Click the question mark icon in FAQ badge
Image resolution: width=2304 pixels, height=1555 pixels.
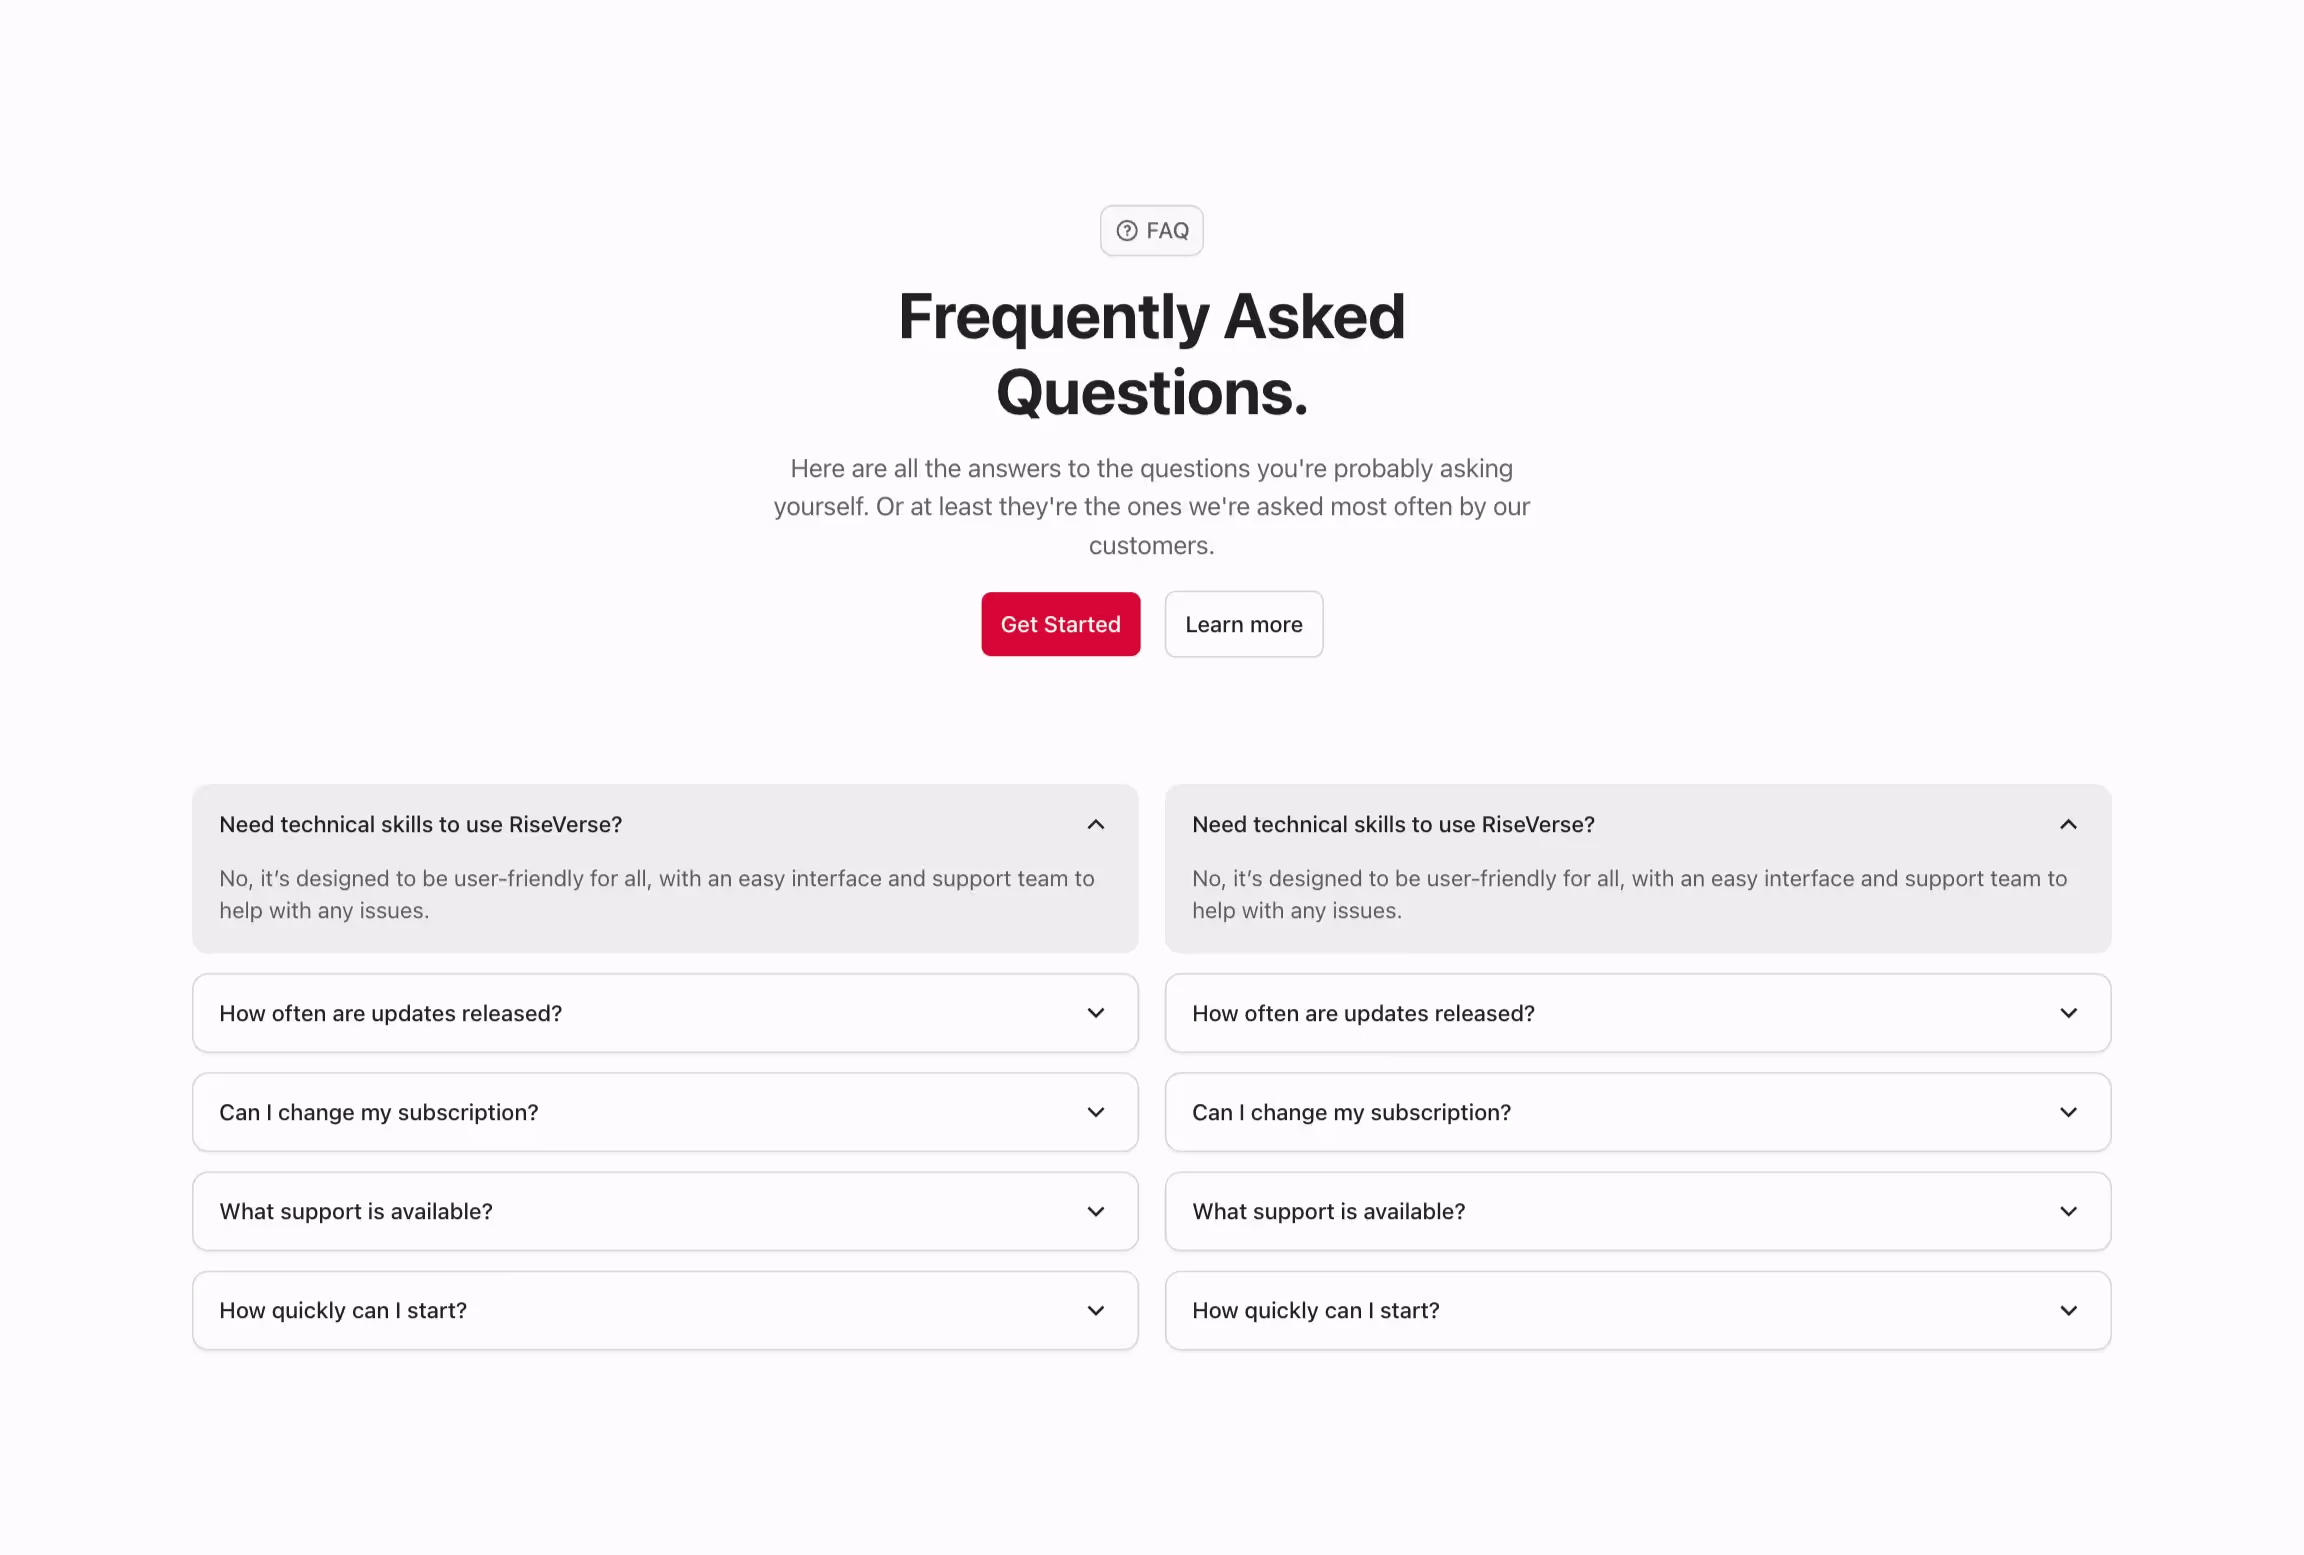pyautogui.click(x=1127, y=230)
